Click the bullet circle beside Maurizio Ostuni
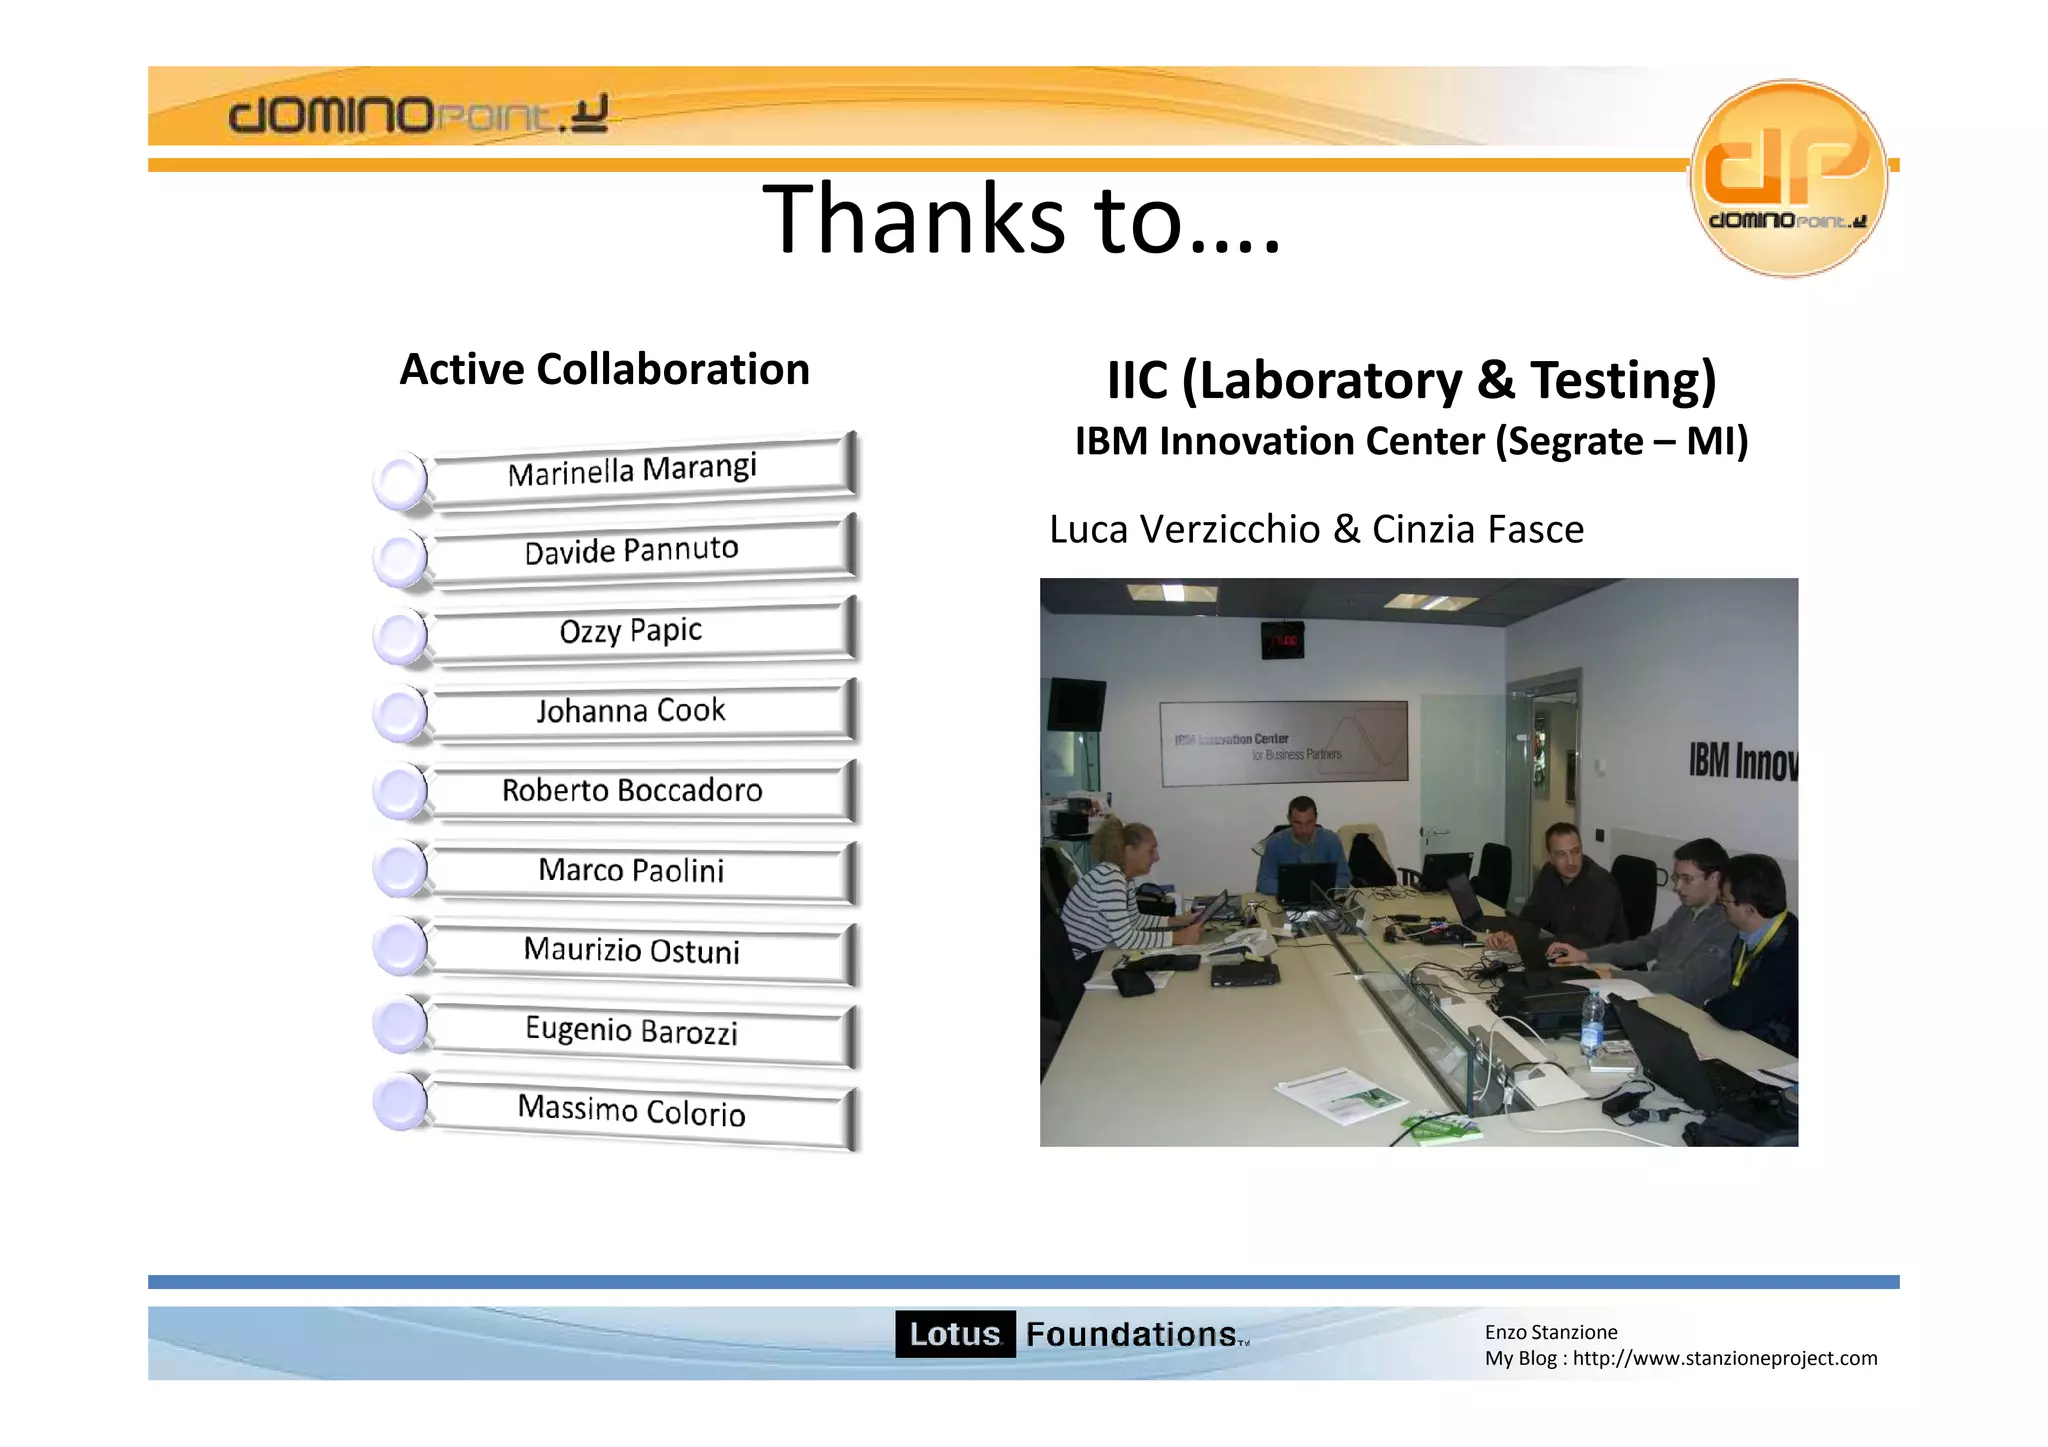 401,947
